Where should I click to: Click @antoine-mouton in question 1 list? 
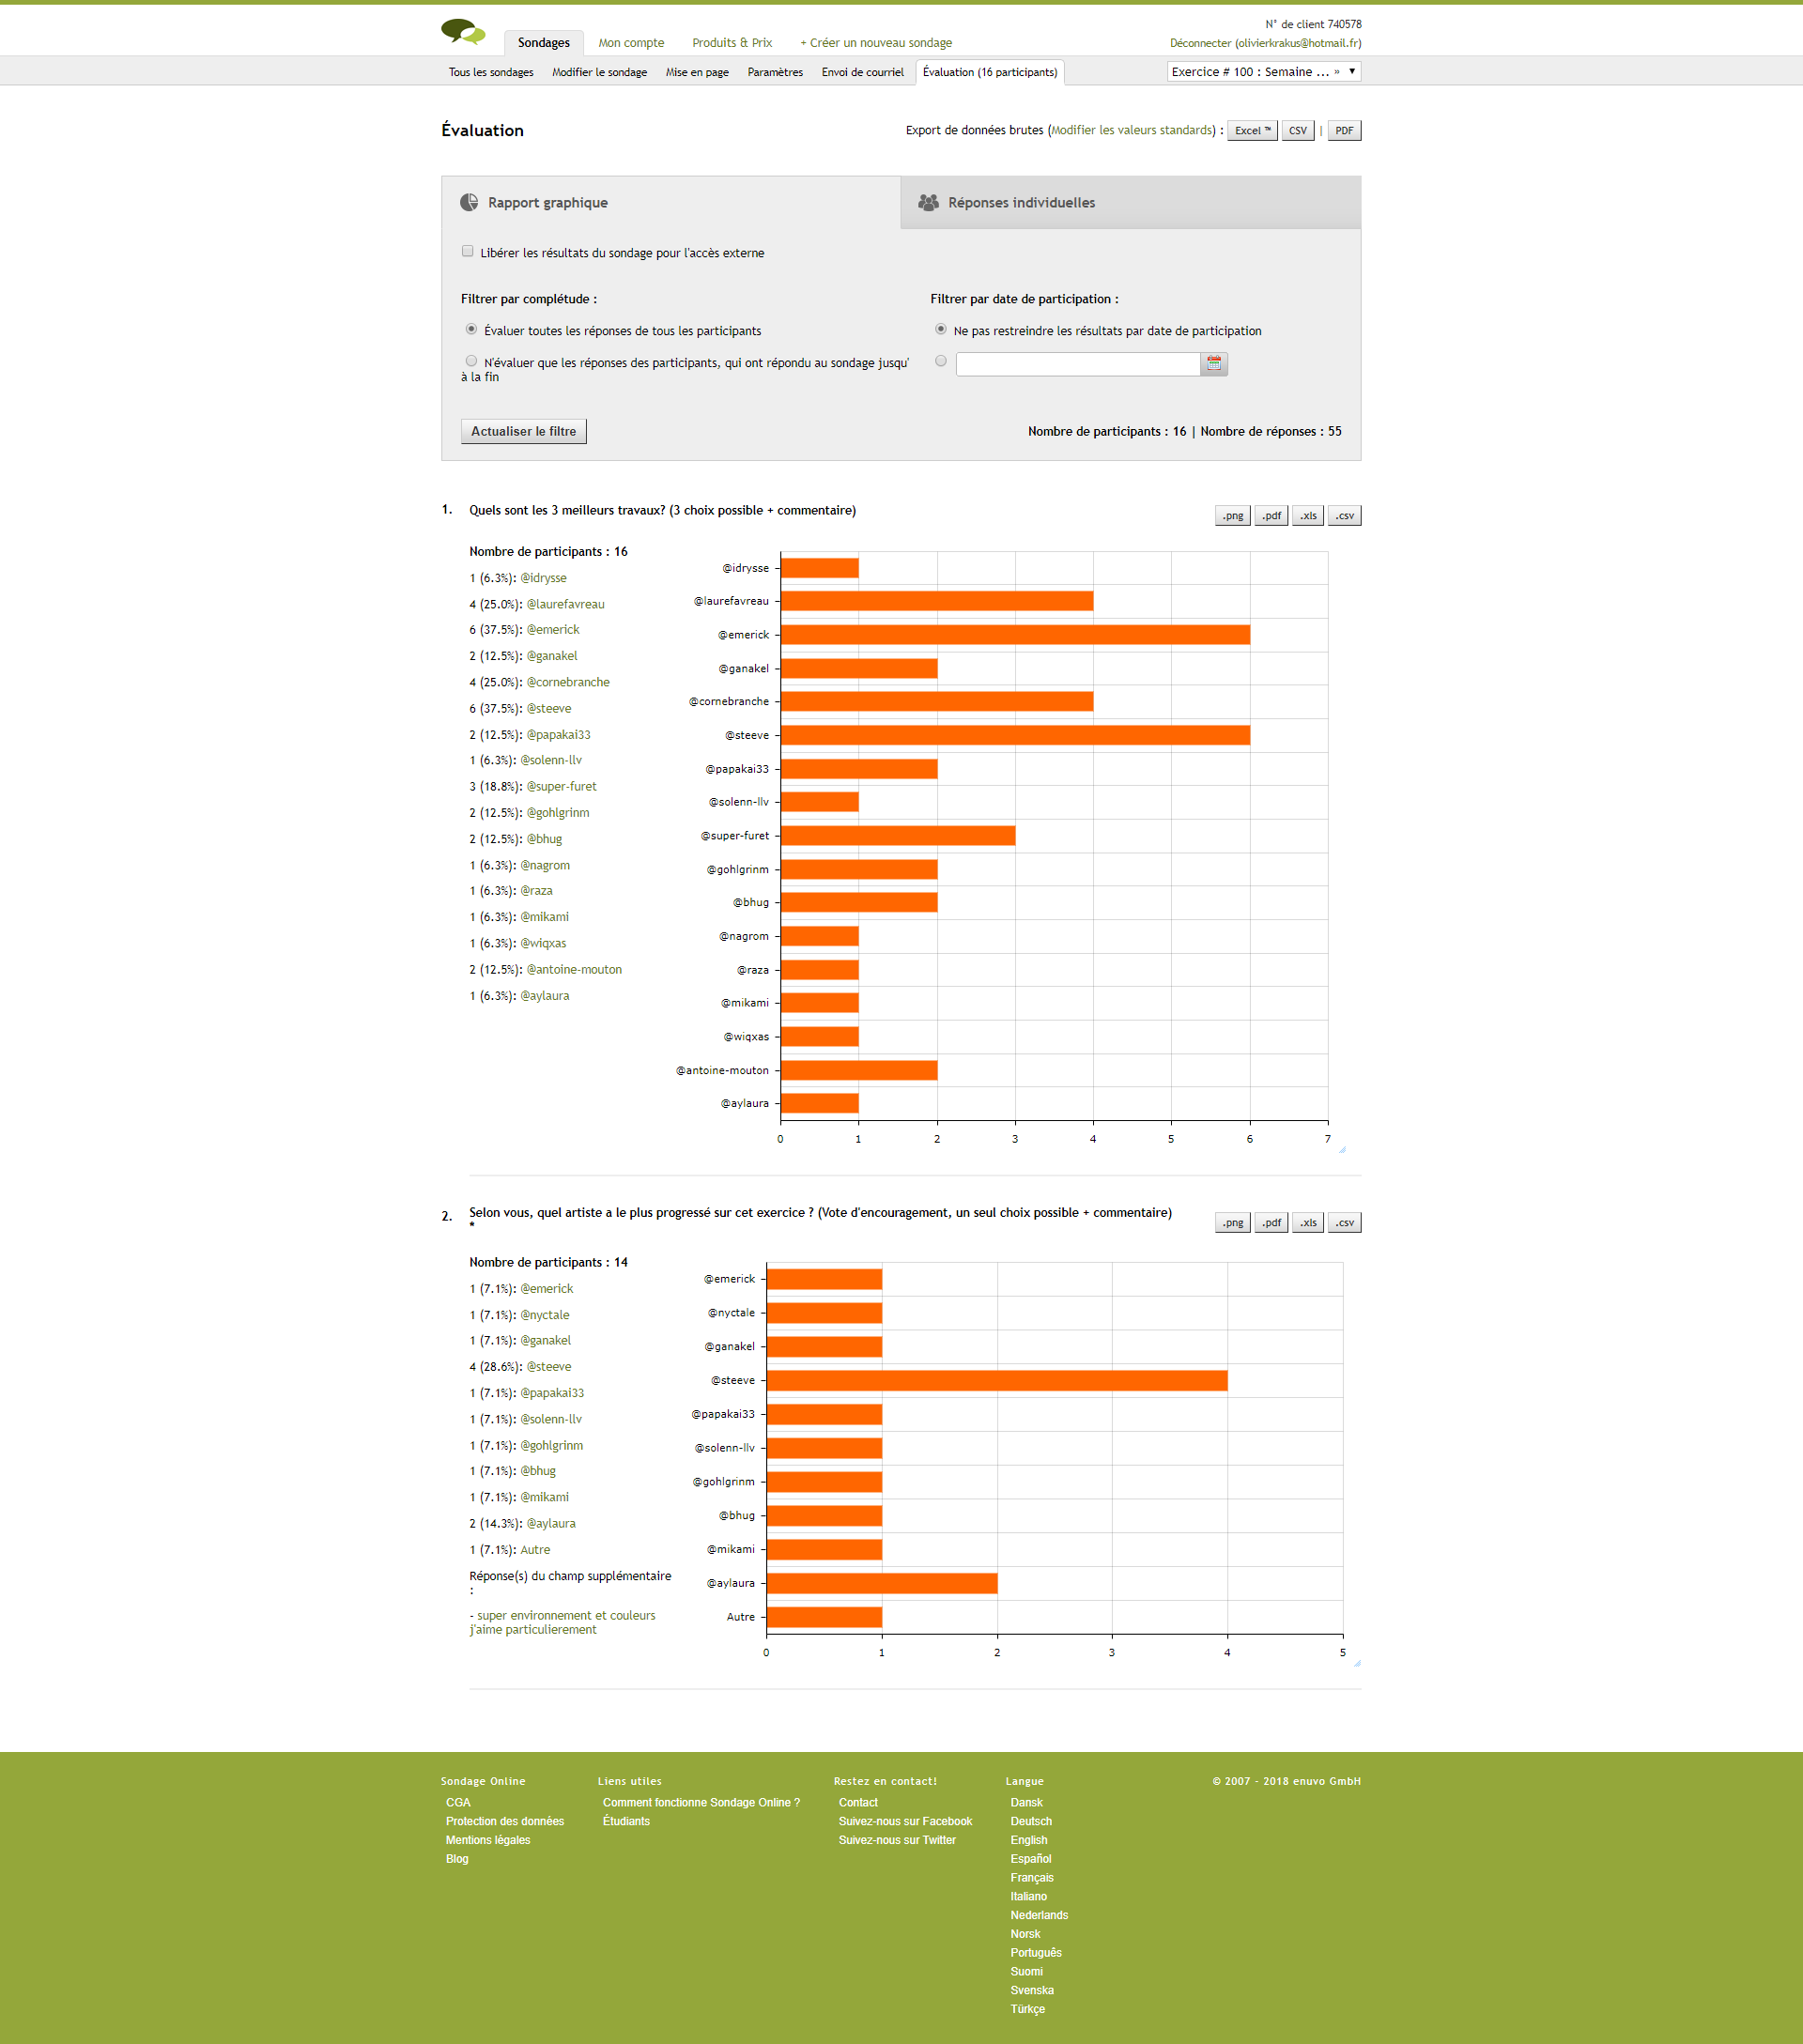(574, 970)
